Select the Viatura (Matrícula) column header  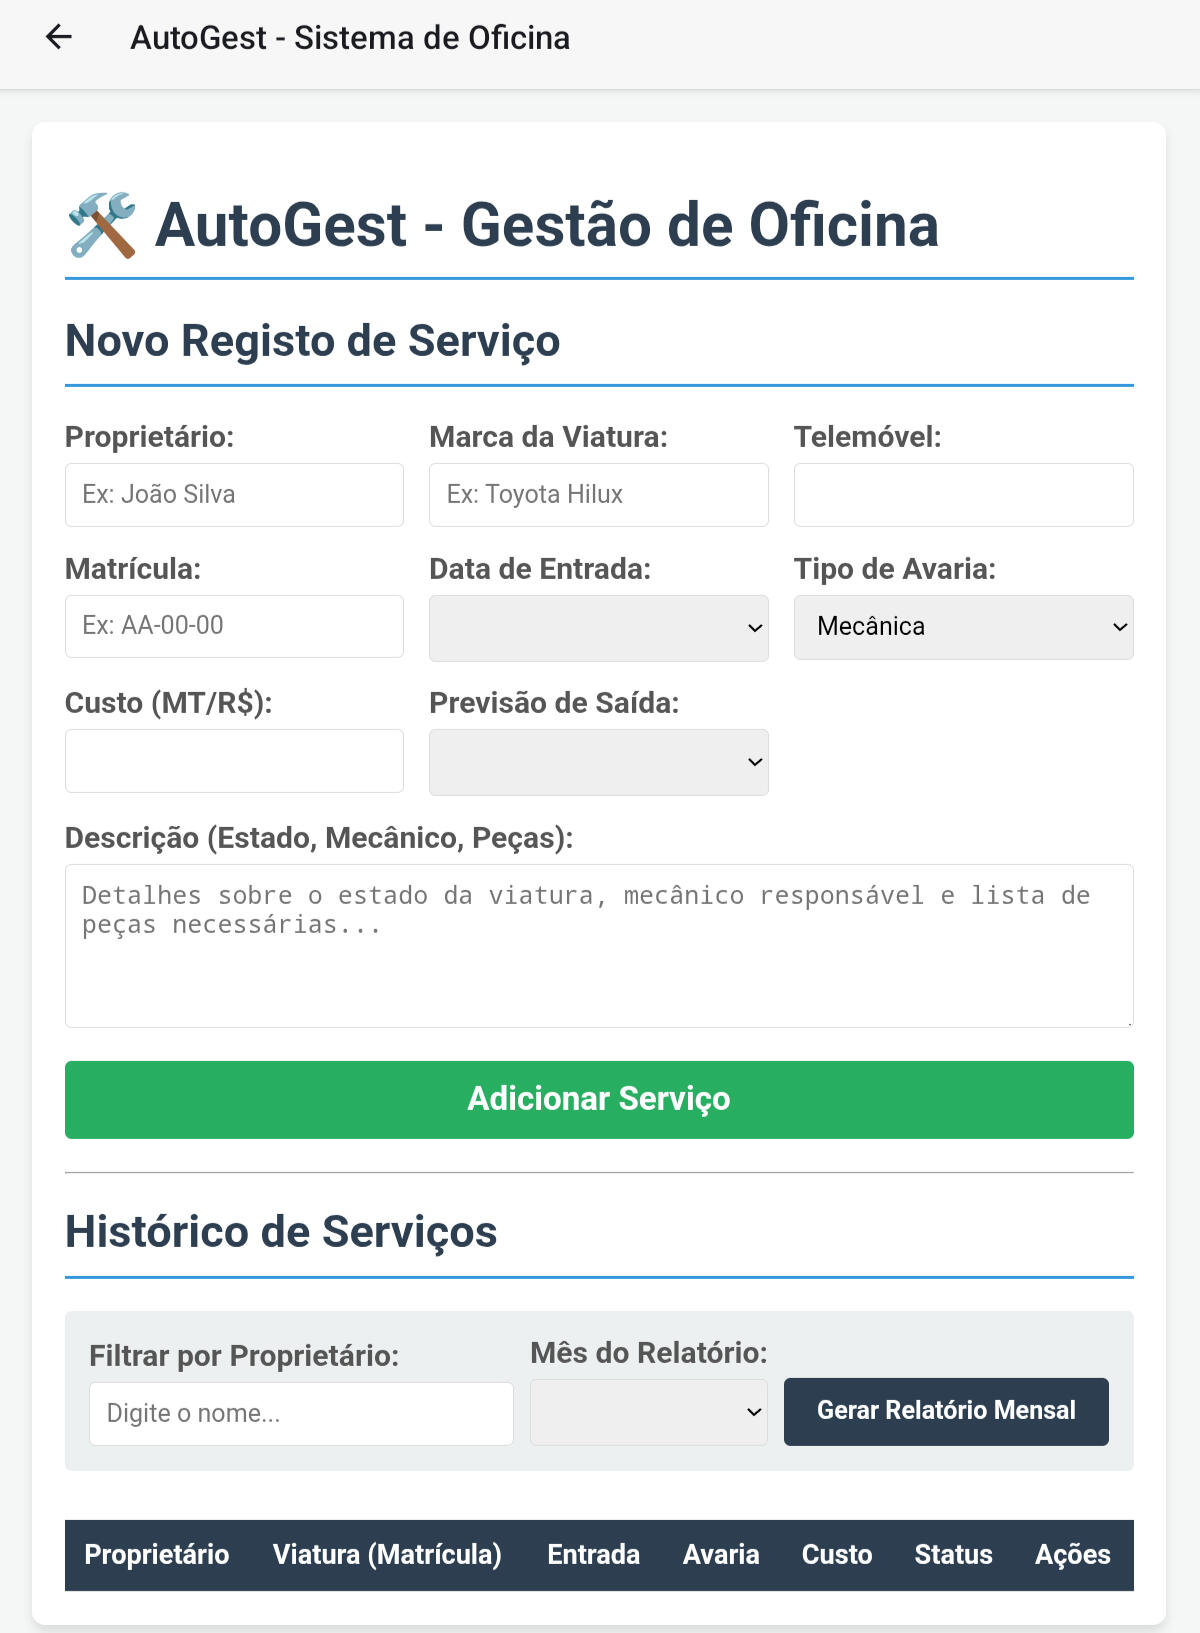tap(387, 1555)
